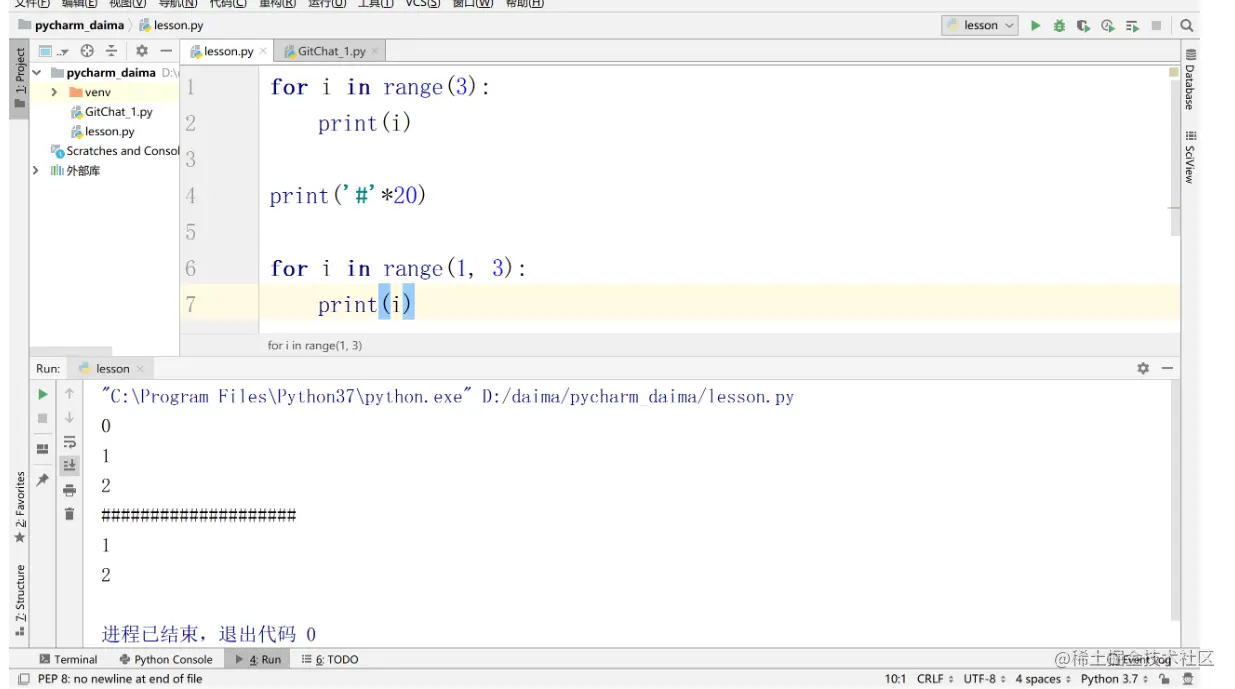The width and height of the screenshot is (1235, 689).
Task: Hide the Project panel with minus icon
Action: pyautogui.click(x=165, y=51)
